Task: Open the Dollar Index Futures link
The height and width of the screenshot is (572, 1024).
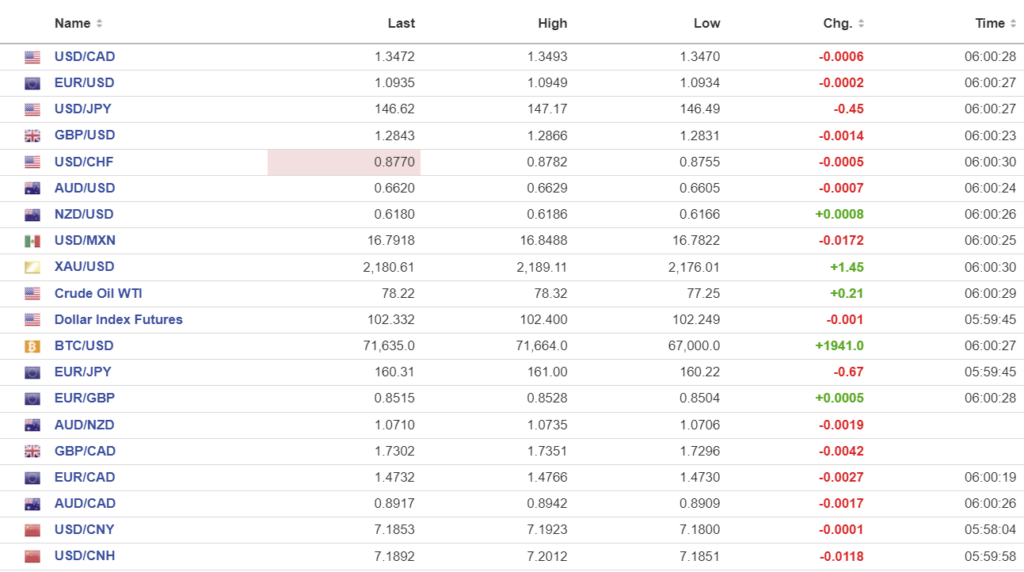Action: (x=118, y=320)
